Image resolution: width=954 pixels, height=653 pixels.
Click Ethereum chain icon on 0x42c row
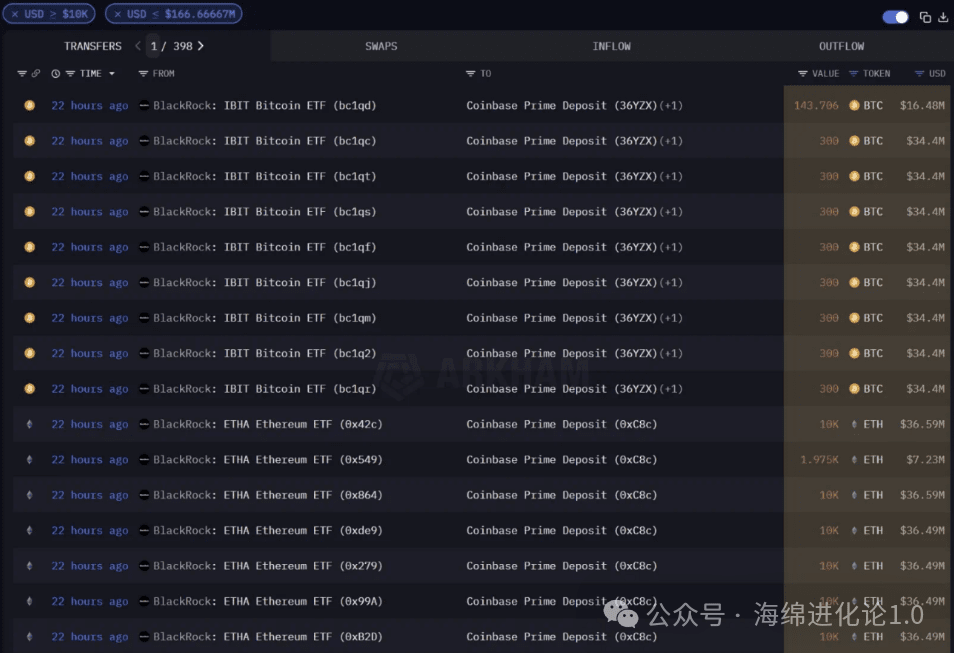pyautogui.click(x=29, y=424)
